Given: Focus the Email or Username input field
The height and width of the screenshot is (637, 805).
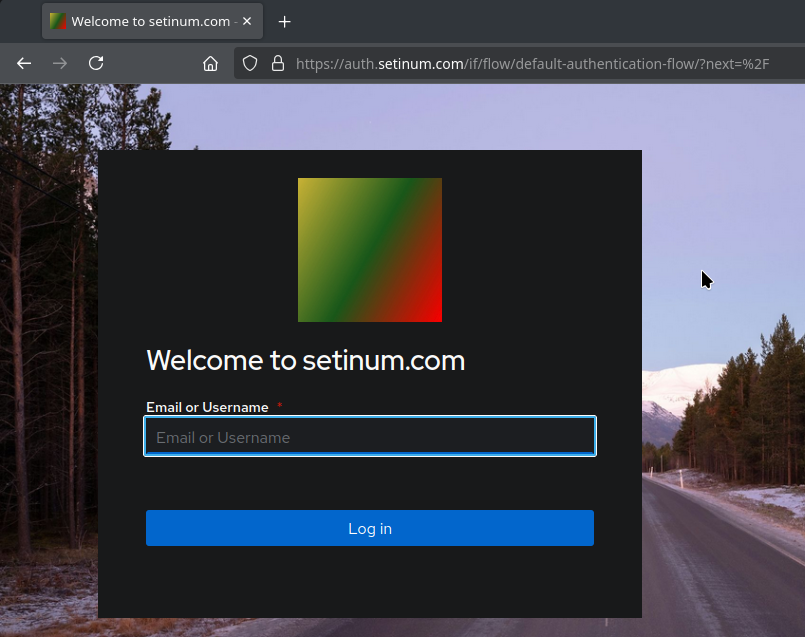Looking at the screenshot, I should point(369,436).
